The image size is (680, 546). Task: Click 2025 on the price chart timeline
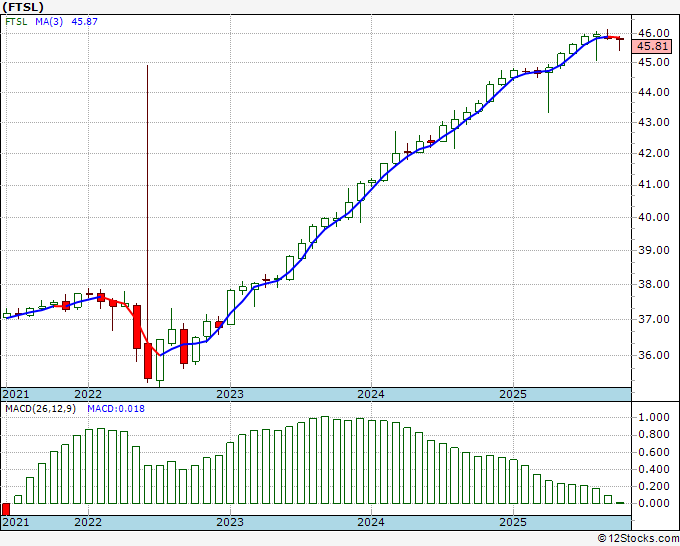click(513, 394)
